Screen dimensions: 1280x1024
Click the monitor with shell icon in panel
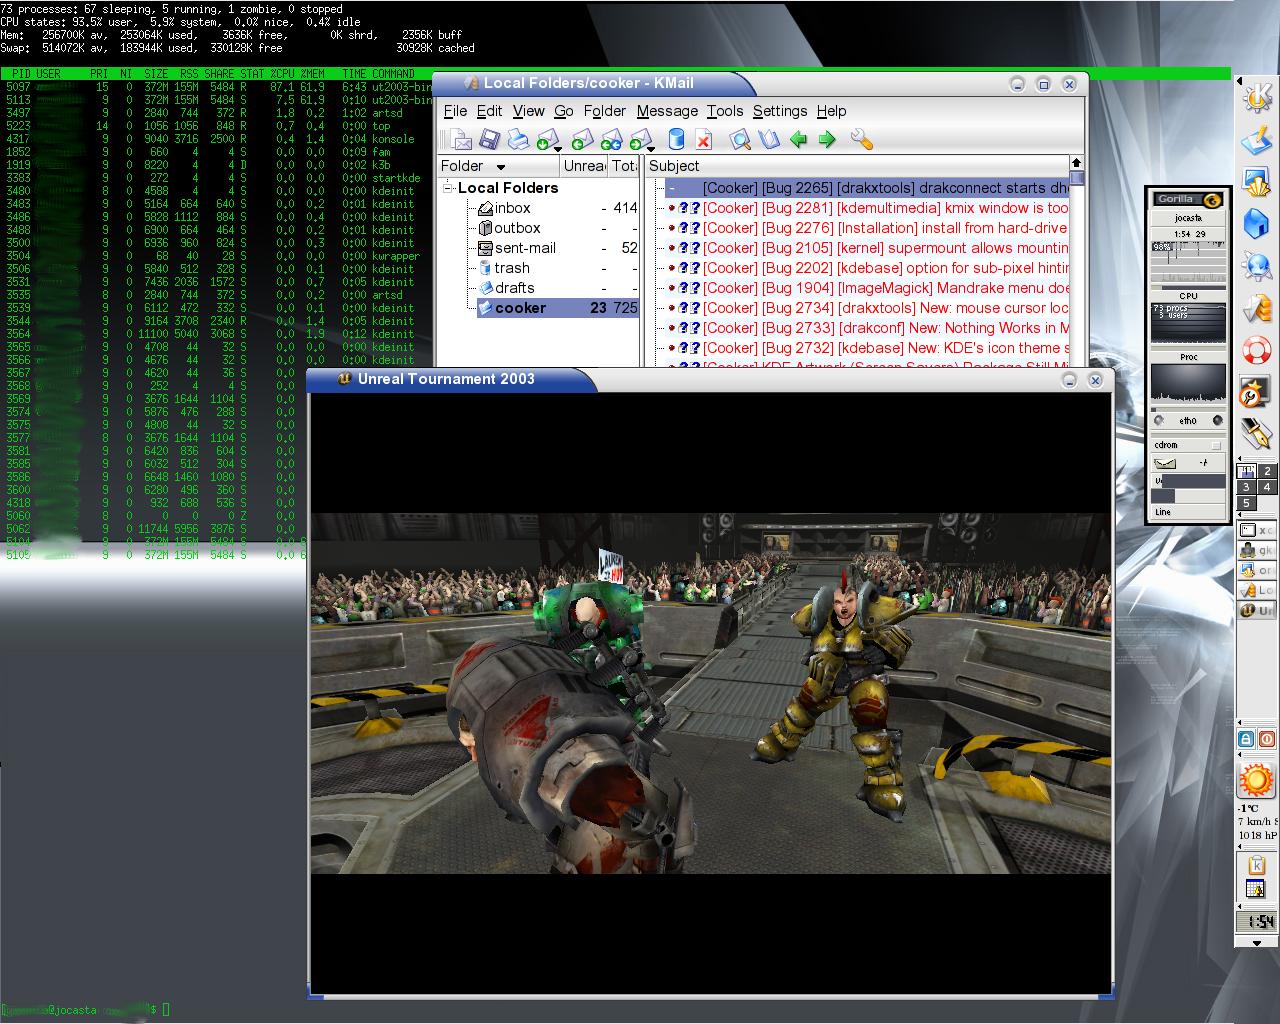pos(1256,182)
